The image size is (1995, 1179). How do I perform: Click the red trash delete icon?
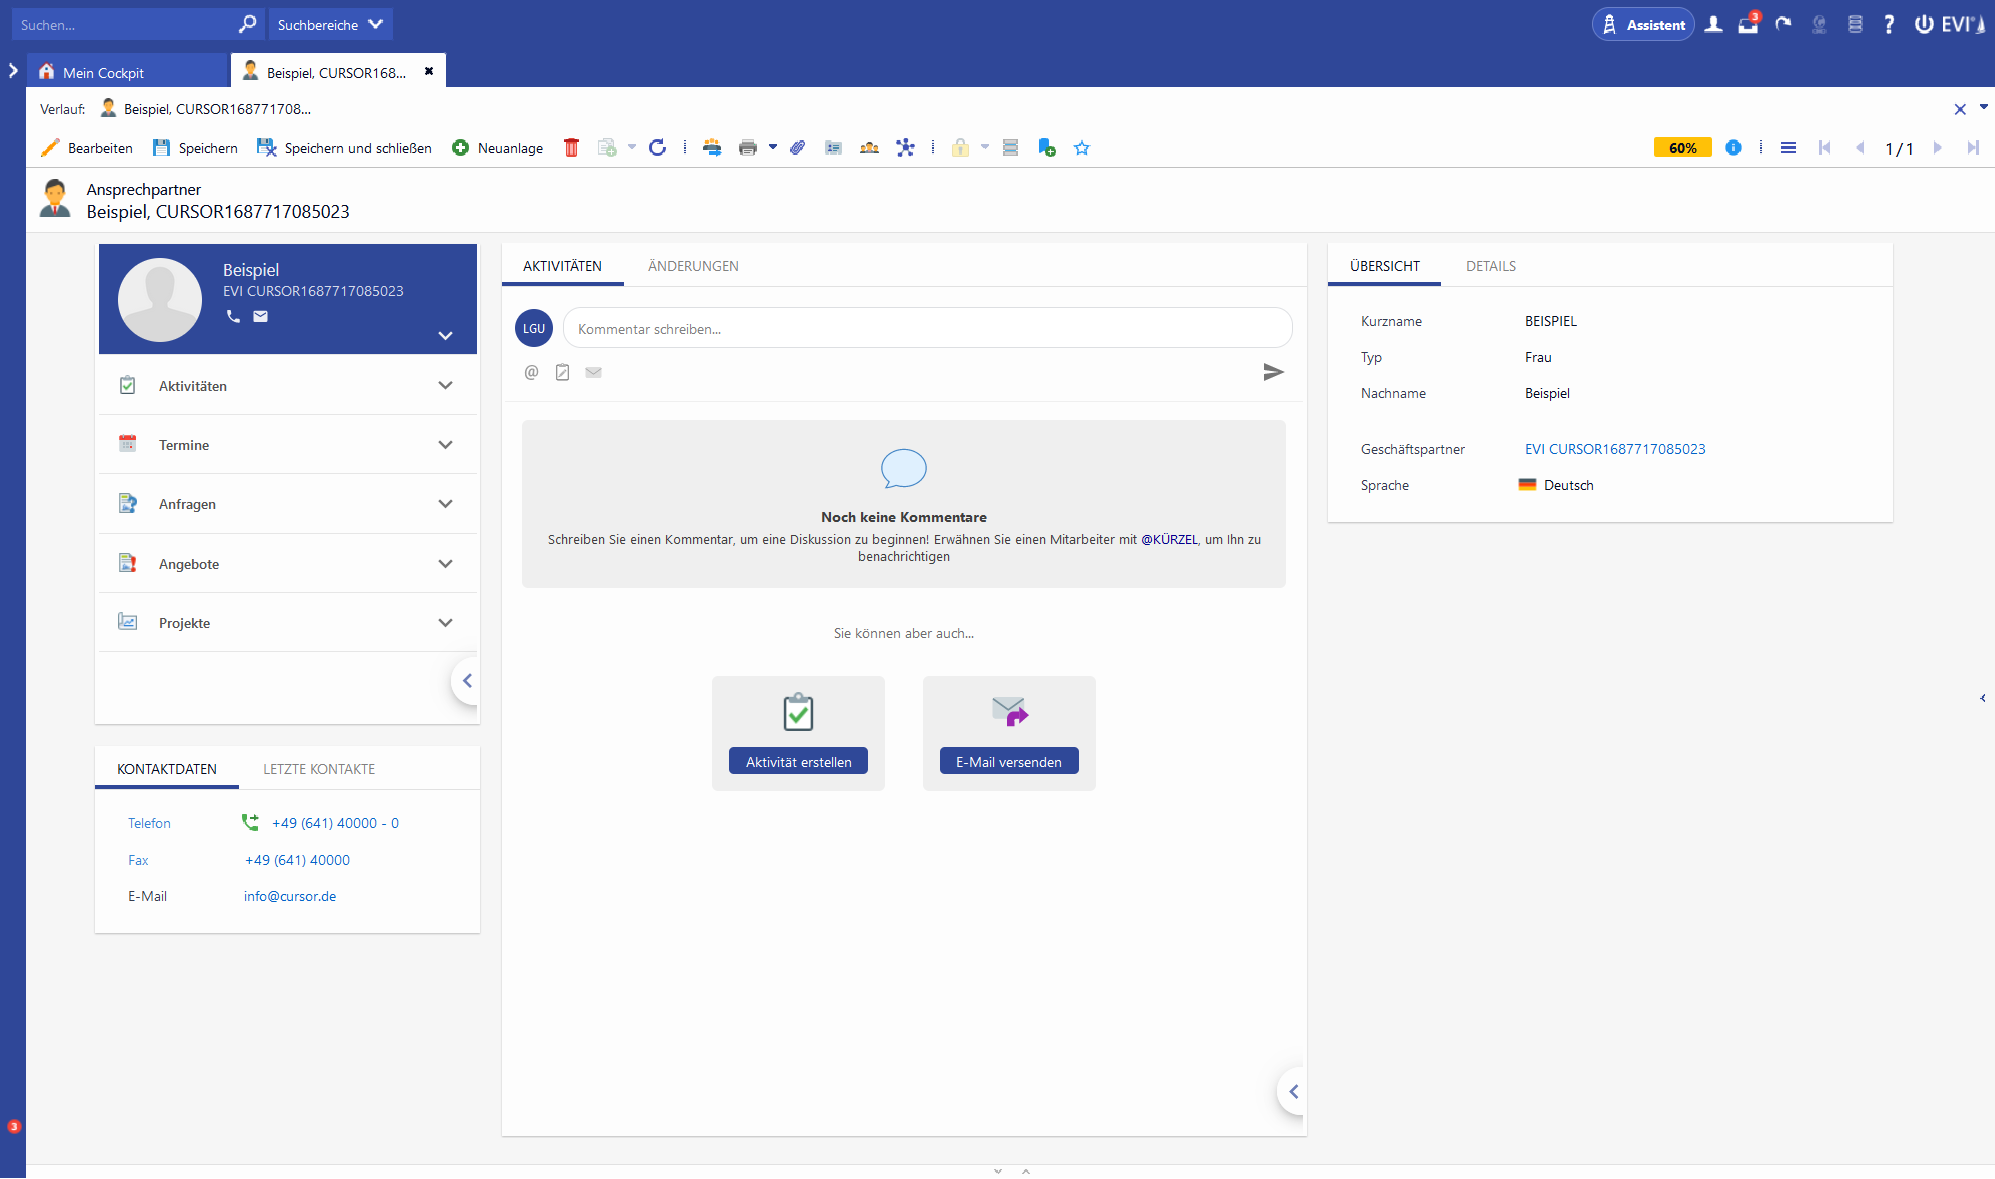tap(571, 148)
